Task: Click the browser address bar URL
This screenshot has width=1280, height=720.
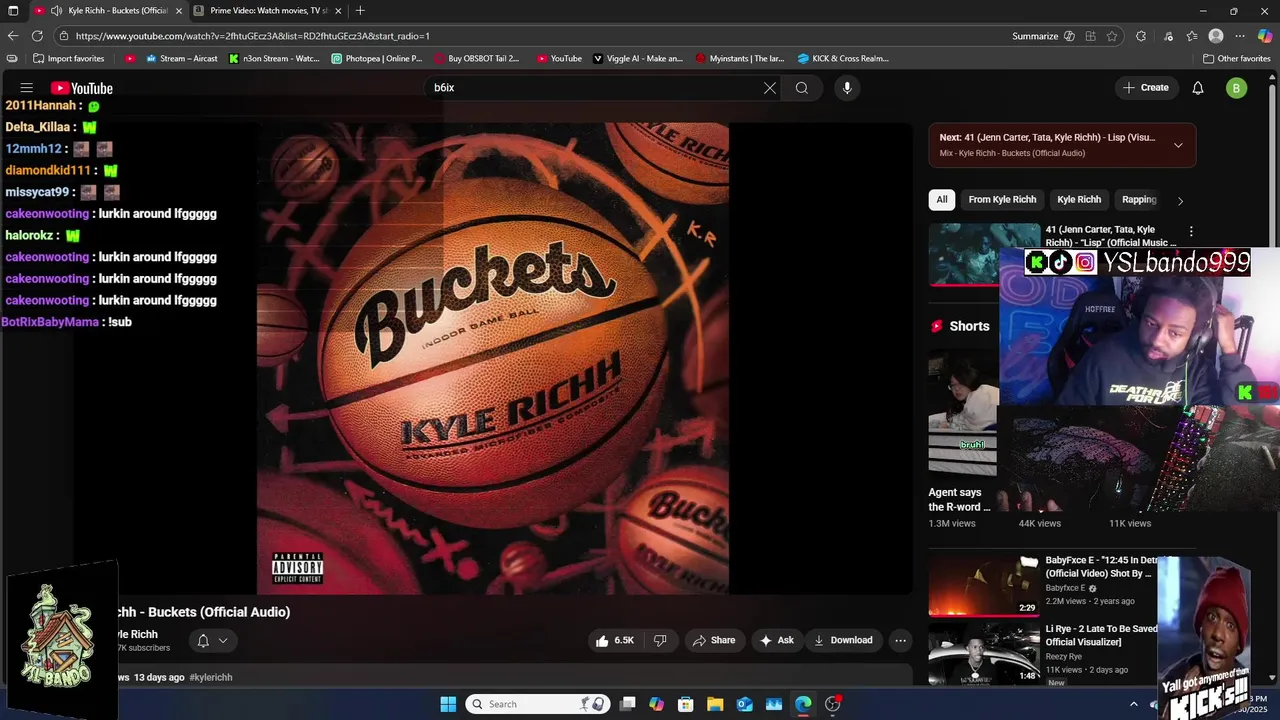Action: [252, 36]
